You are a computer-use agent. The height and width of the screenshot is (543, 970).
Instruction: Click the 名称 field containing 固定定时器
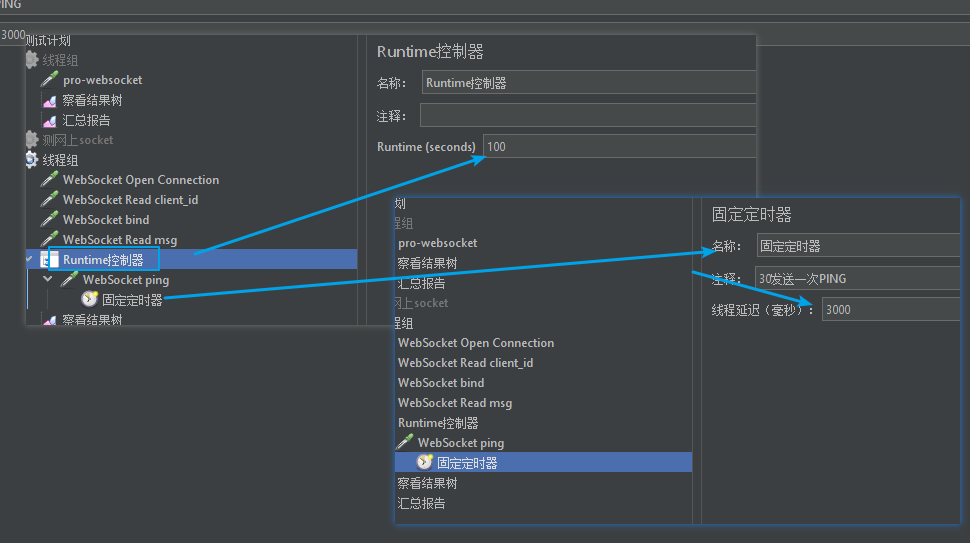858,246
